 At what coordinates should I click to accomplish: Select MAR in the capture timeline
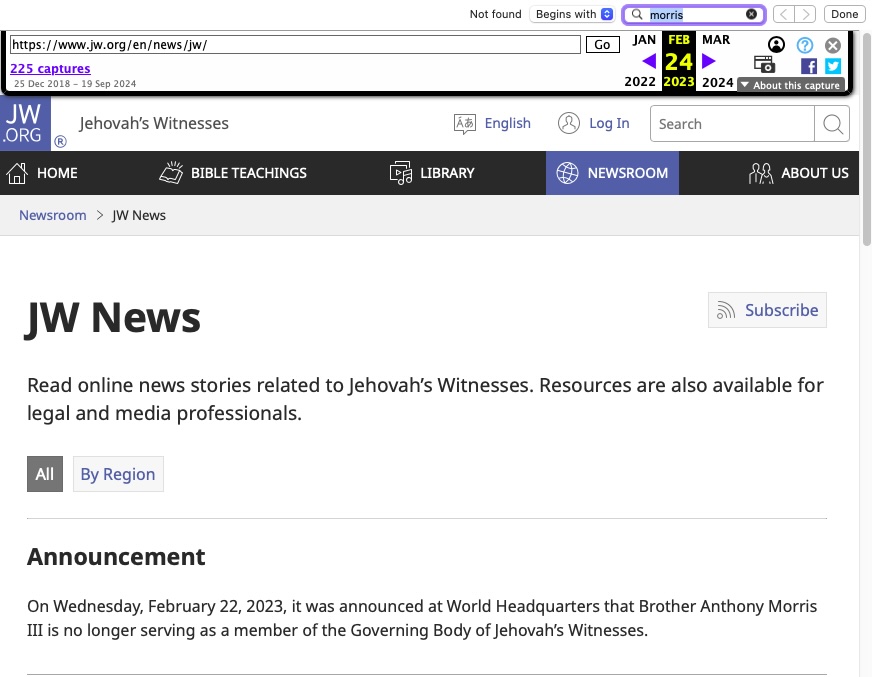click(716, 40)
